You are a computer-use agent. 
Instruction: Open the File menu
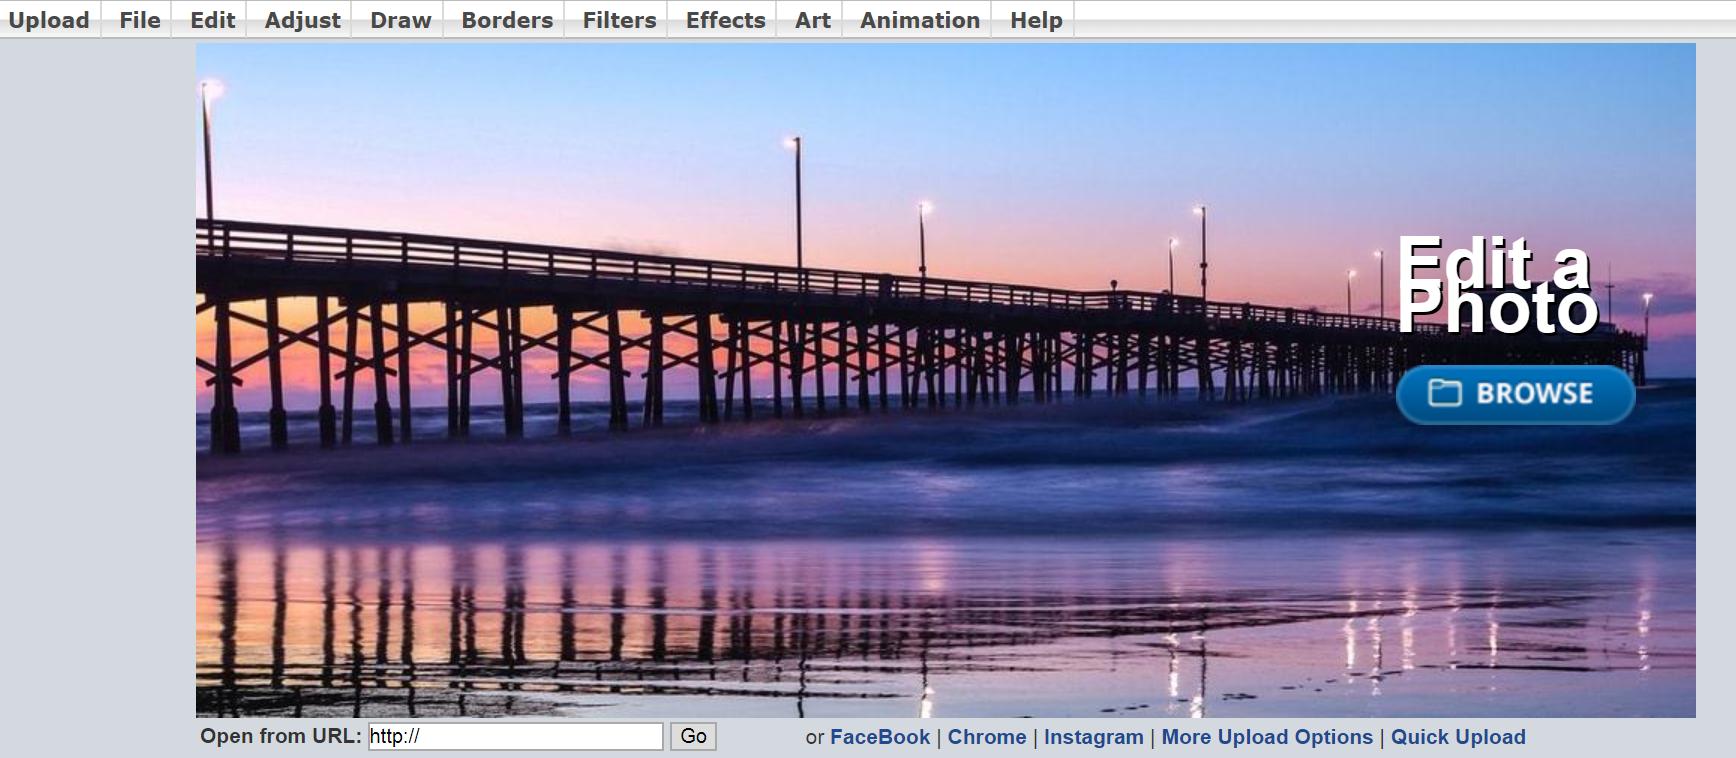tap(140, 20)
